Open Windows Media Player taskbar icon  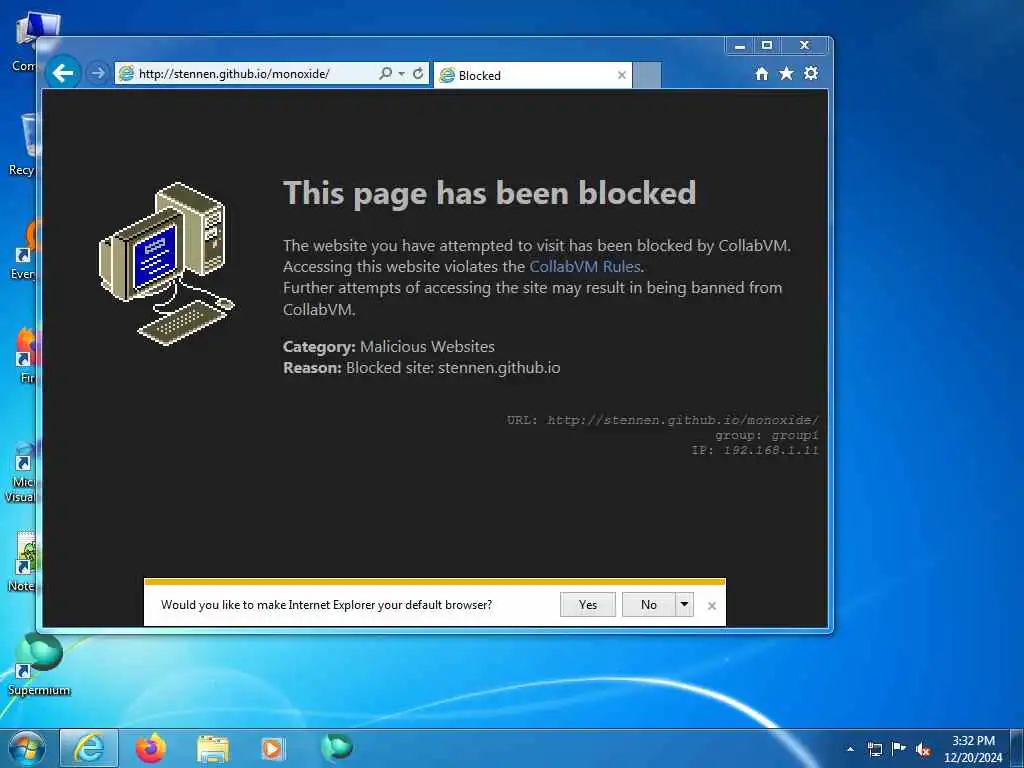[x=272, y=749]
